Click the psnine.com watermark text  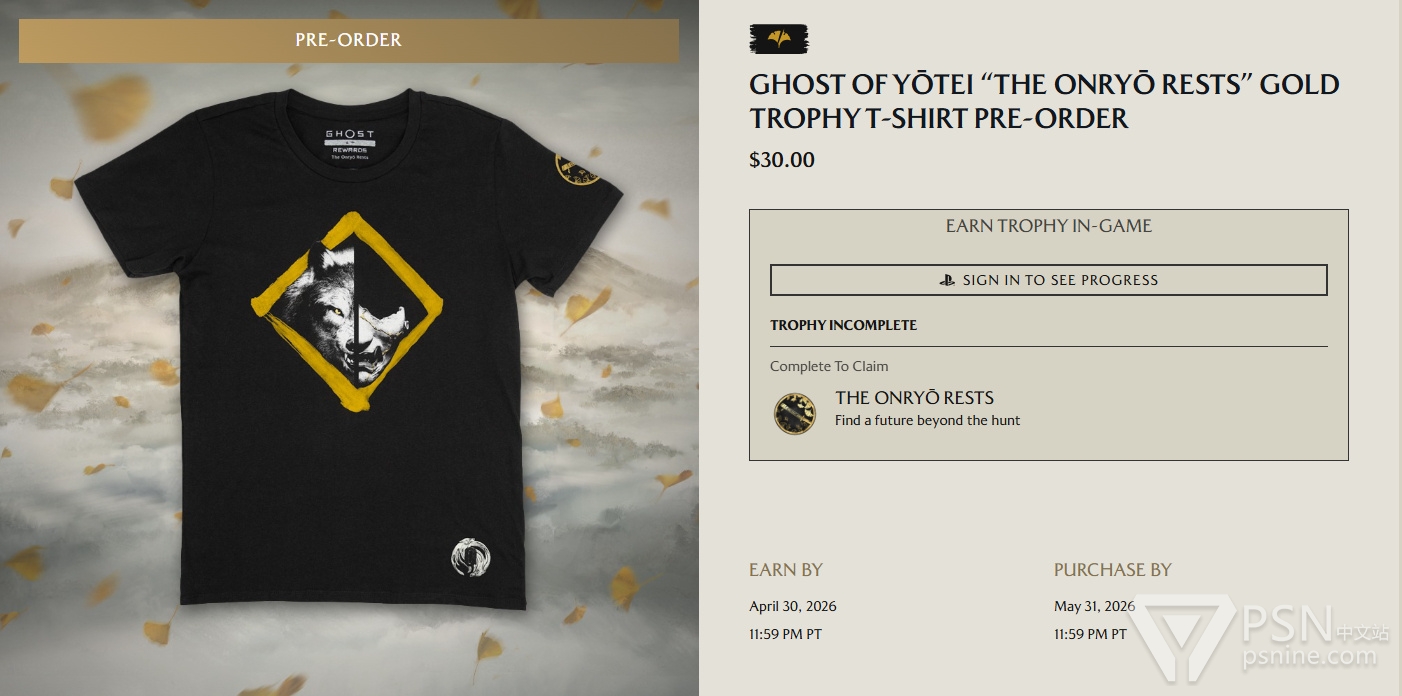tap(1312, 656)
